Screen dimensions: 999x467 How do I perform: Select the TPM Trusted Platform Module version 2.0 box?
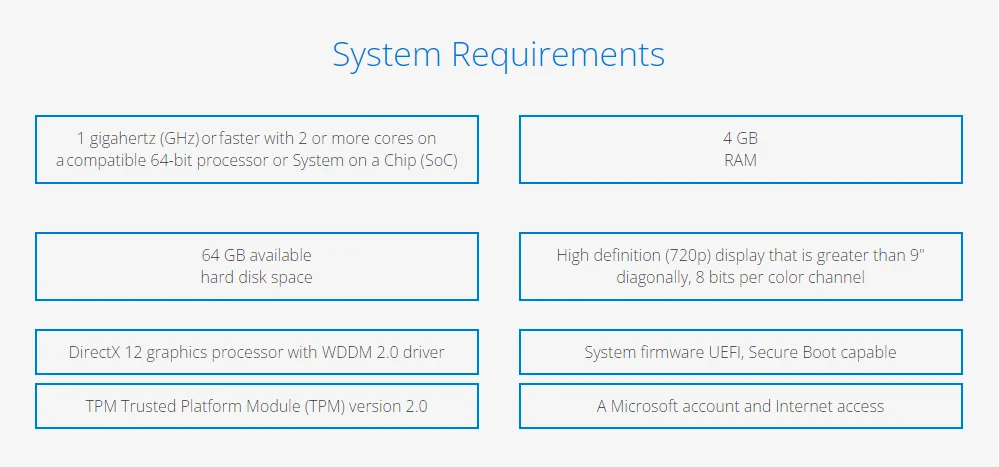[257, 406]
